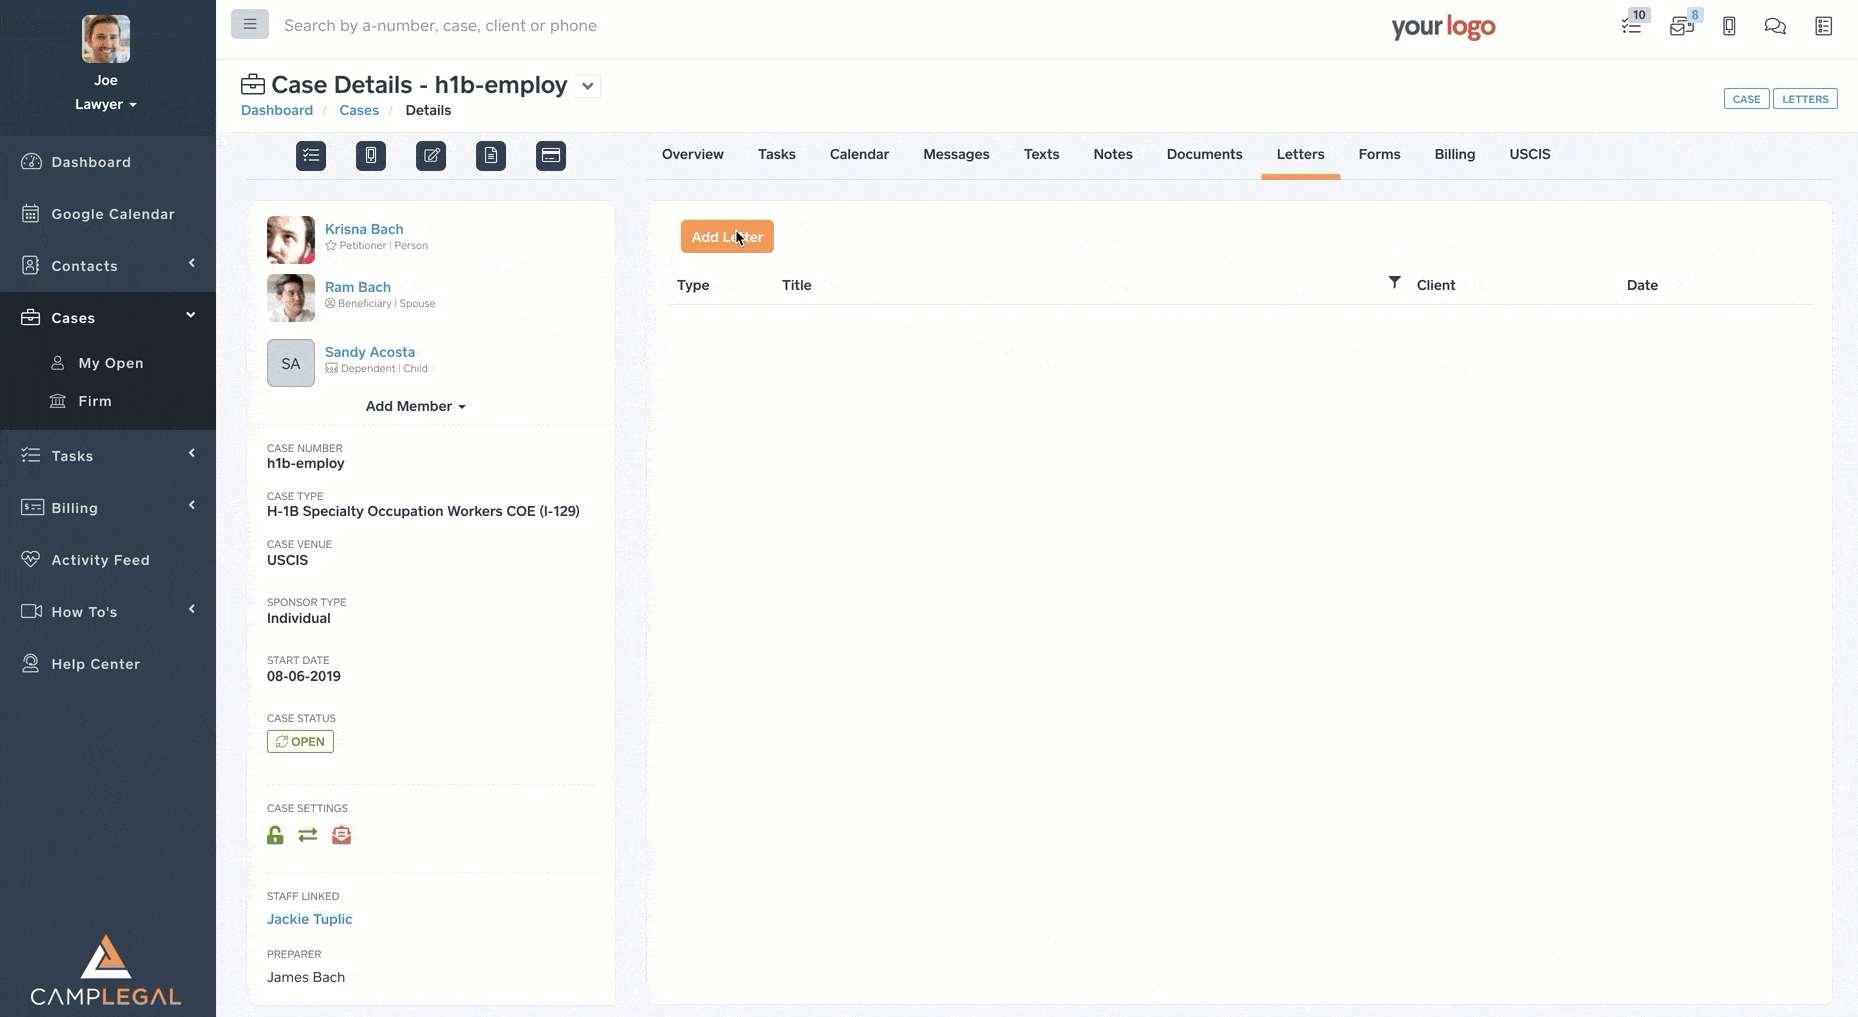The height and width of the screenshot is (1017, 1858).
Task: Switch to the Documents tab
Action: coord(1204,154)
